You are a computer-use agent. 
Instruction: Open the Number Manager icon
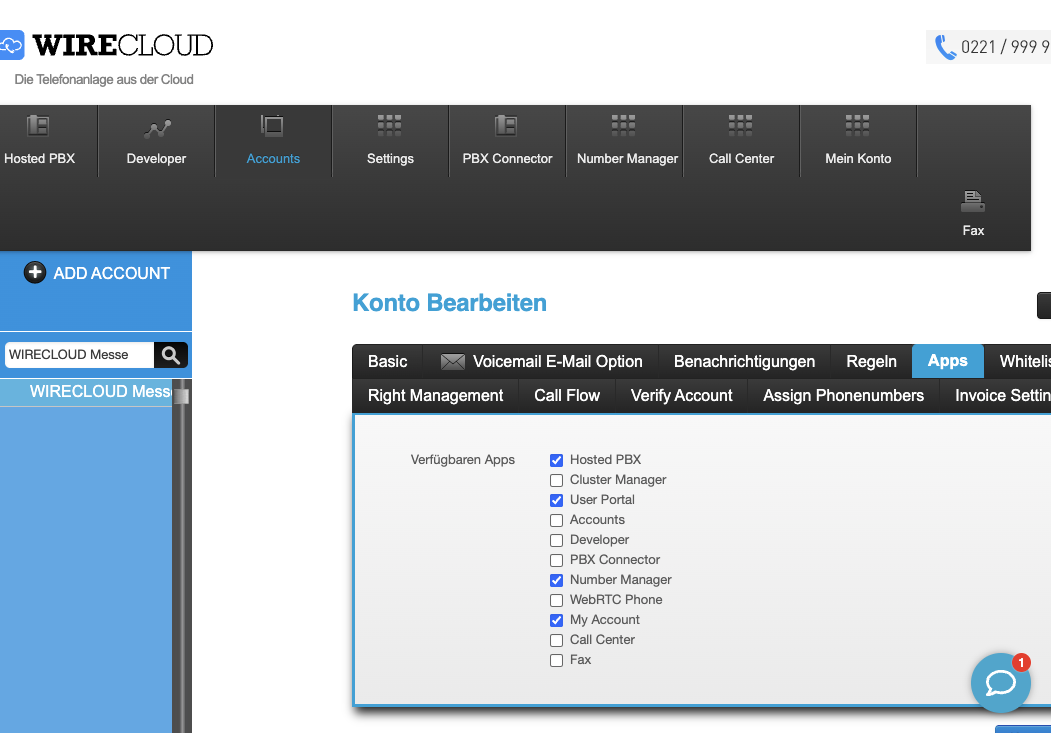pos(623,125)
